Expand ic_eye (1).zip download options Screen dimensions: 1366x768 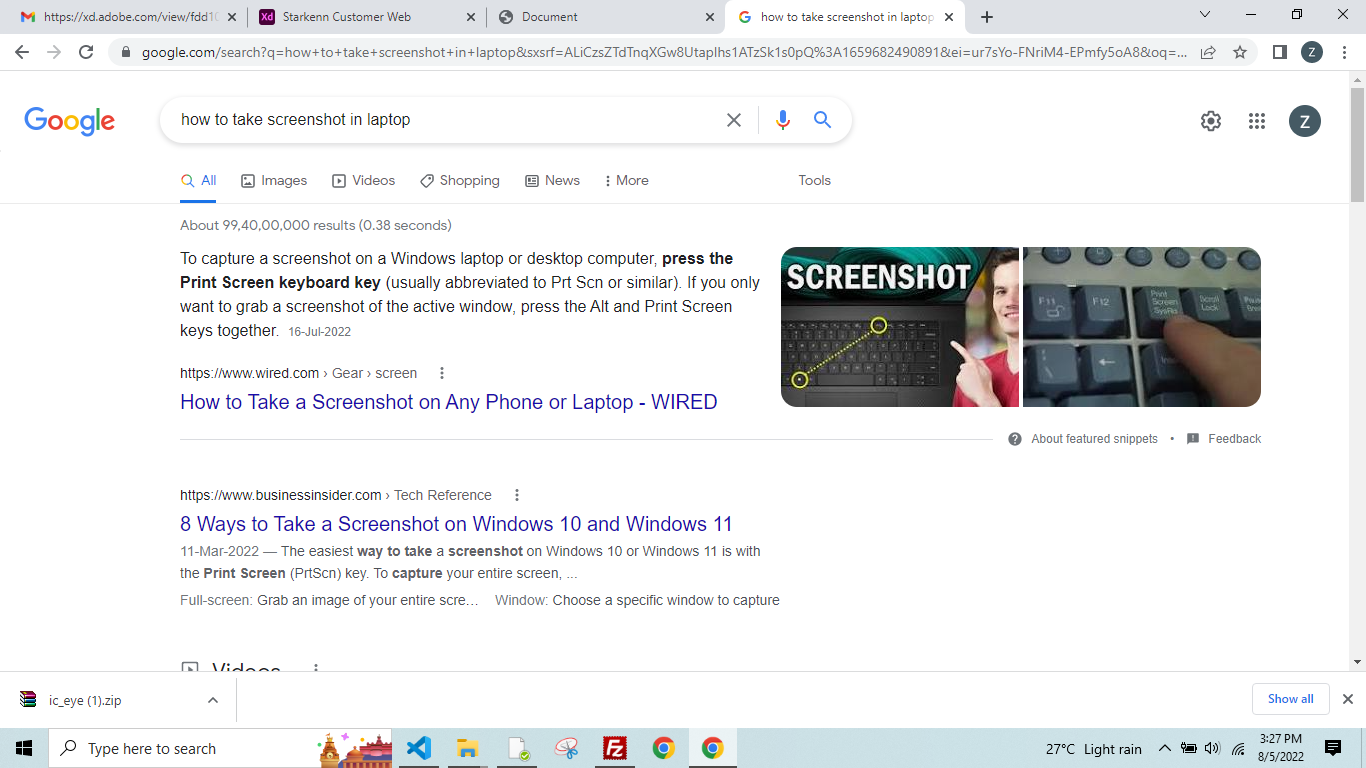tap(213, 700)
